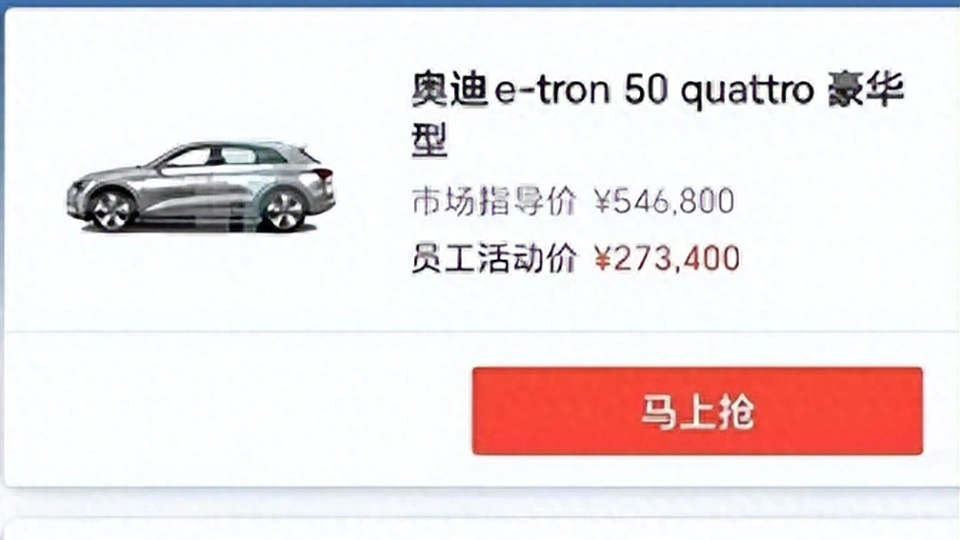The height and width of the screenshot is (540, 960).
Task: Click the word quattro in the title
Action: [748, 91]
